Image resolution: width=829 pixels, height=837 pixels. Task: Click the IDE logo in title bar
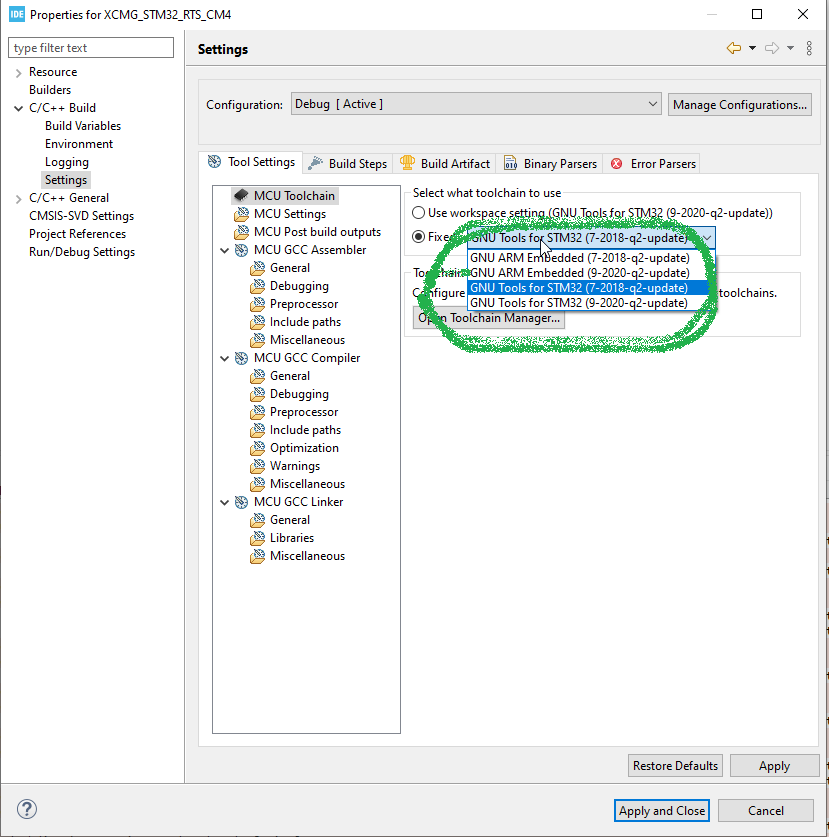(17, 14)
